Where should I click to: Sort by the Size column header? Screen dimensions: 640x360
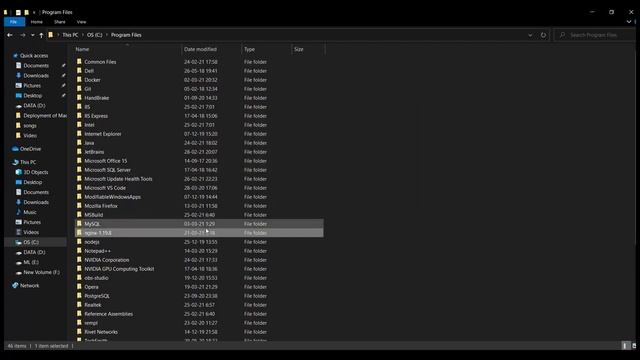(x=308, y=49)
